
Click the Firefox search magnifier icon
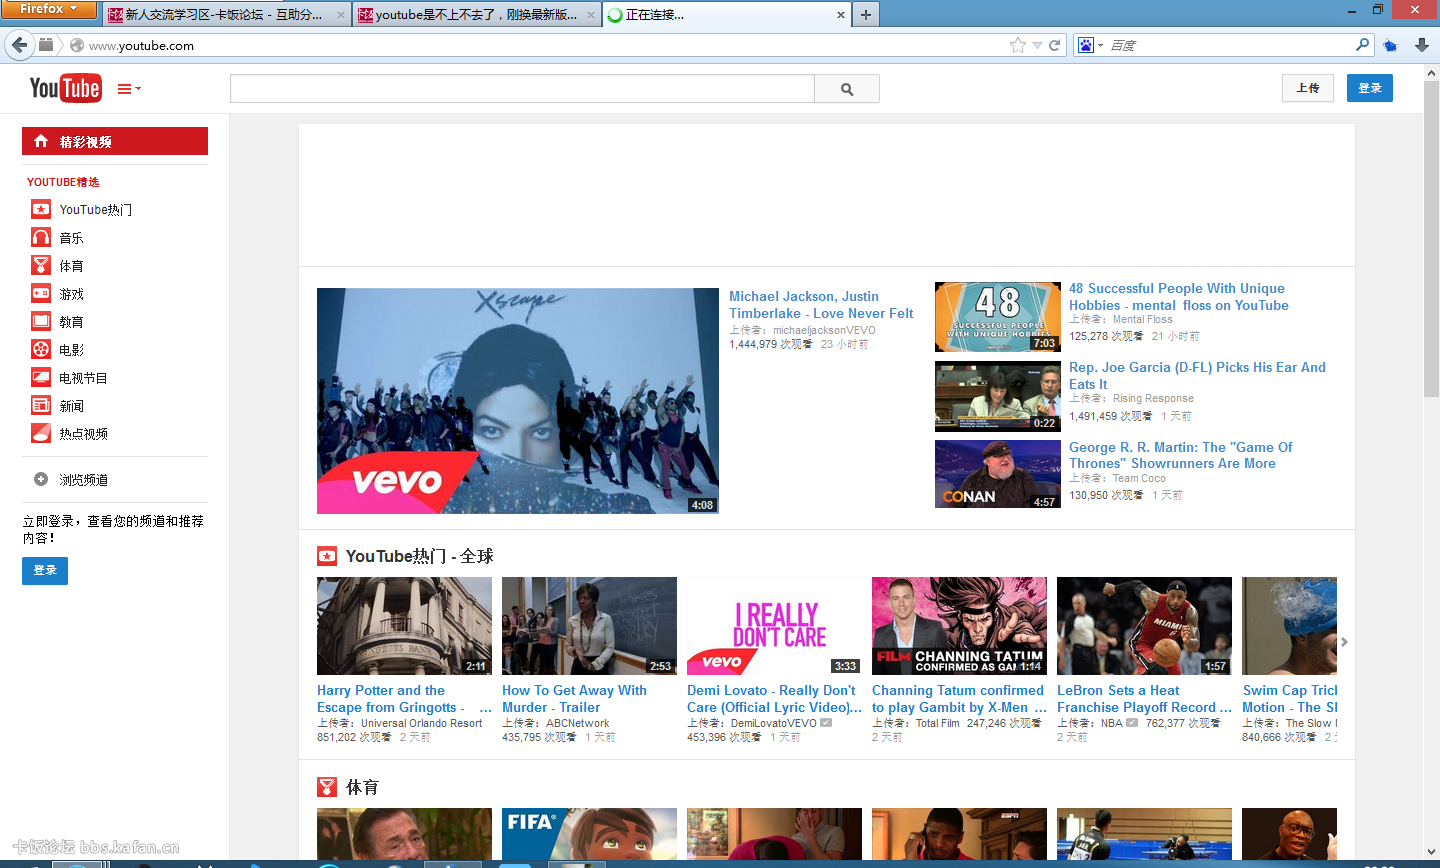coord(1362,44)
